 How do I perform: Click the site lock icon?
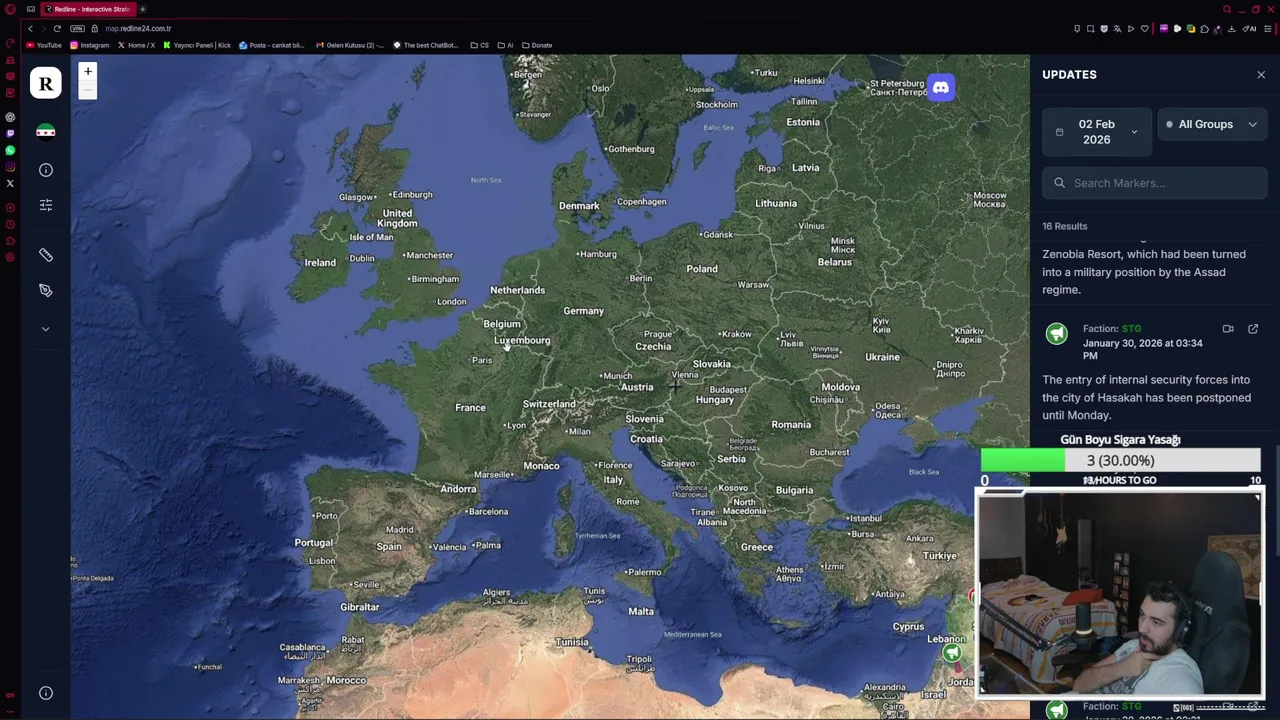pyautogui.click(x=95, y=28)
